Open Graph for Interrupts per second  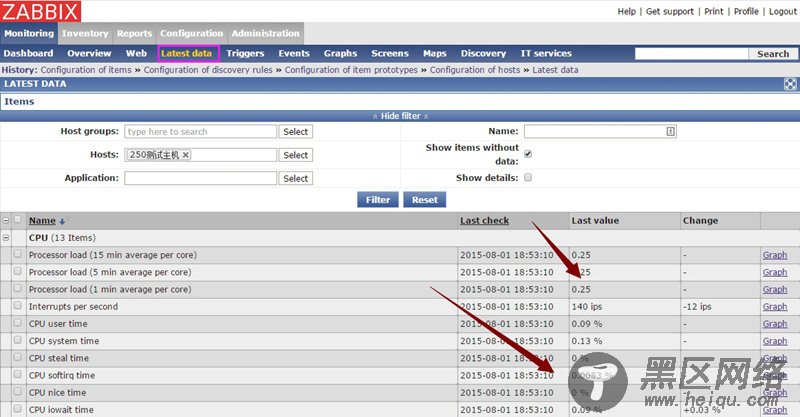pos(775,306)
